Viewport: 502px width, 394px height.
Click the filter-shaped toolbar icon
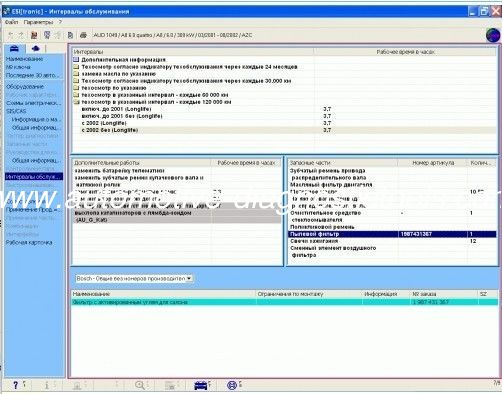pos(47,35)
